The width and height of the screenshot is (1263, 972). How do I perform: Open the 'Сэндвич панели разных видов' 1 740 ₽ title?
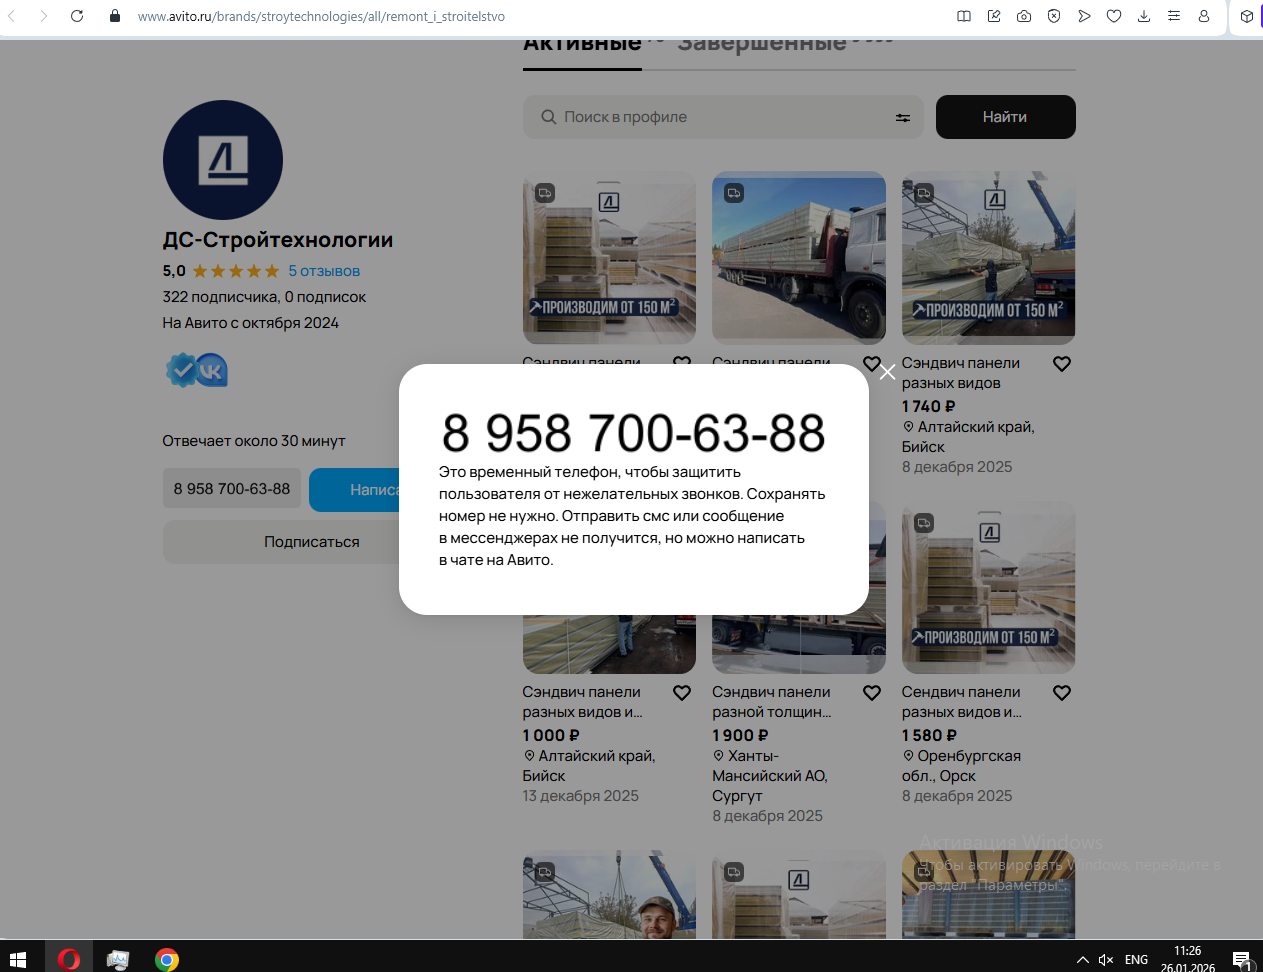pyautogui.click(x=961, y=373)
